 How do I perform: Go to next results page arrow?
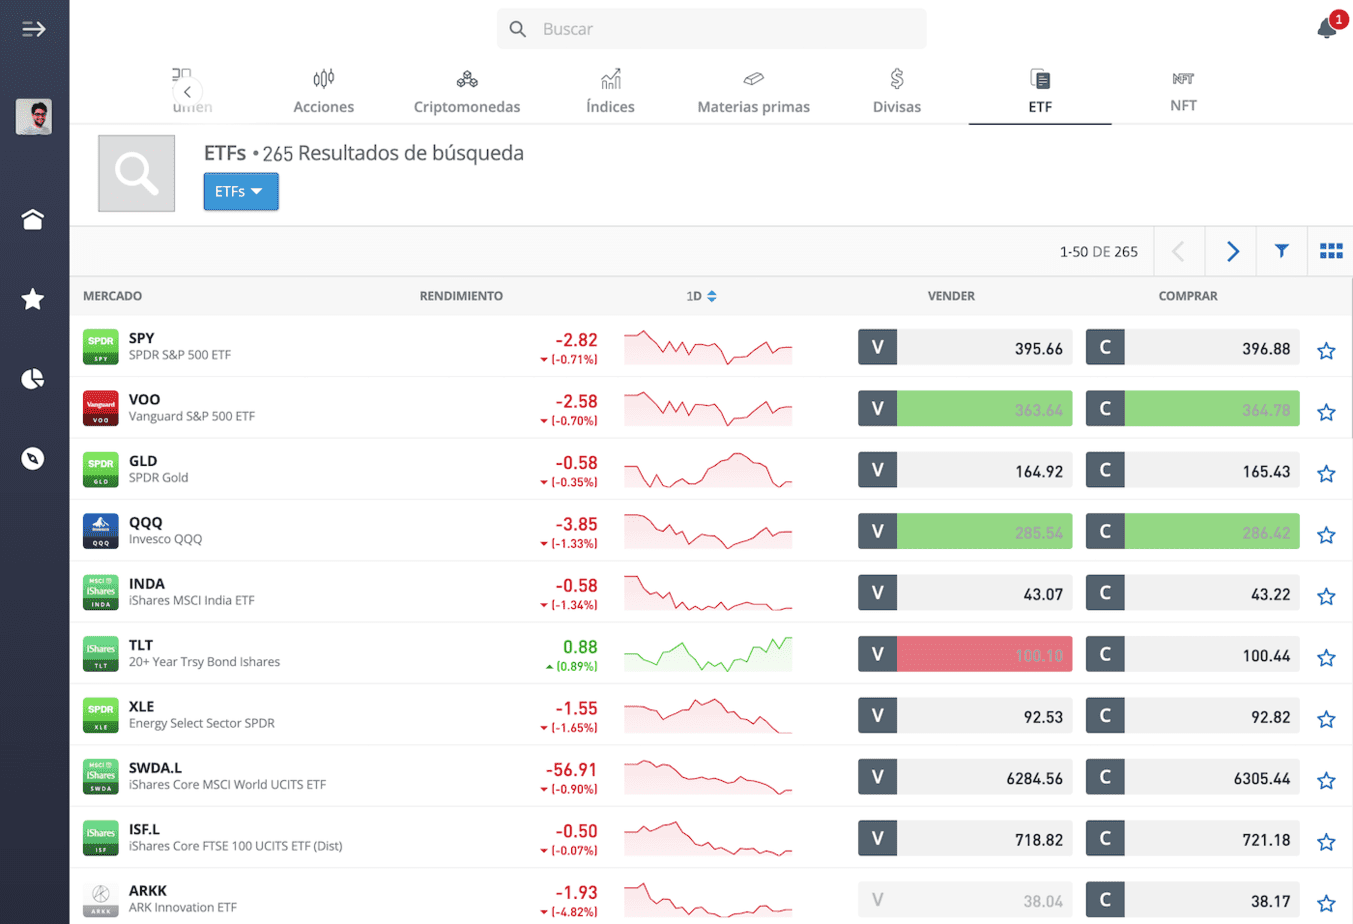click(1232, 251)
